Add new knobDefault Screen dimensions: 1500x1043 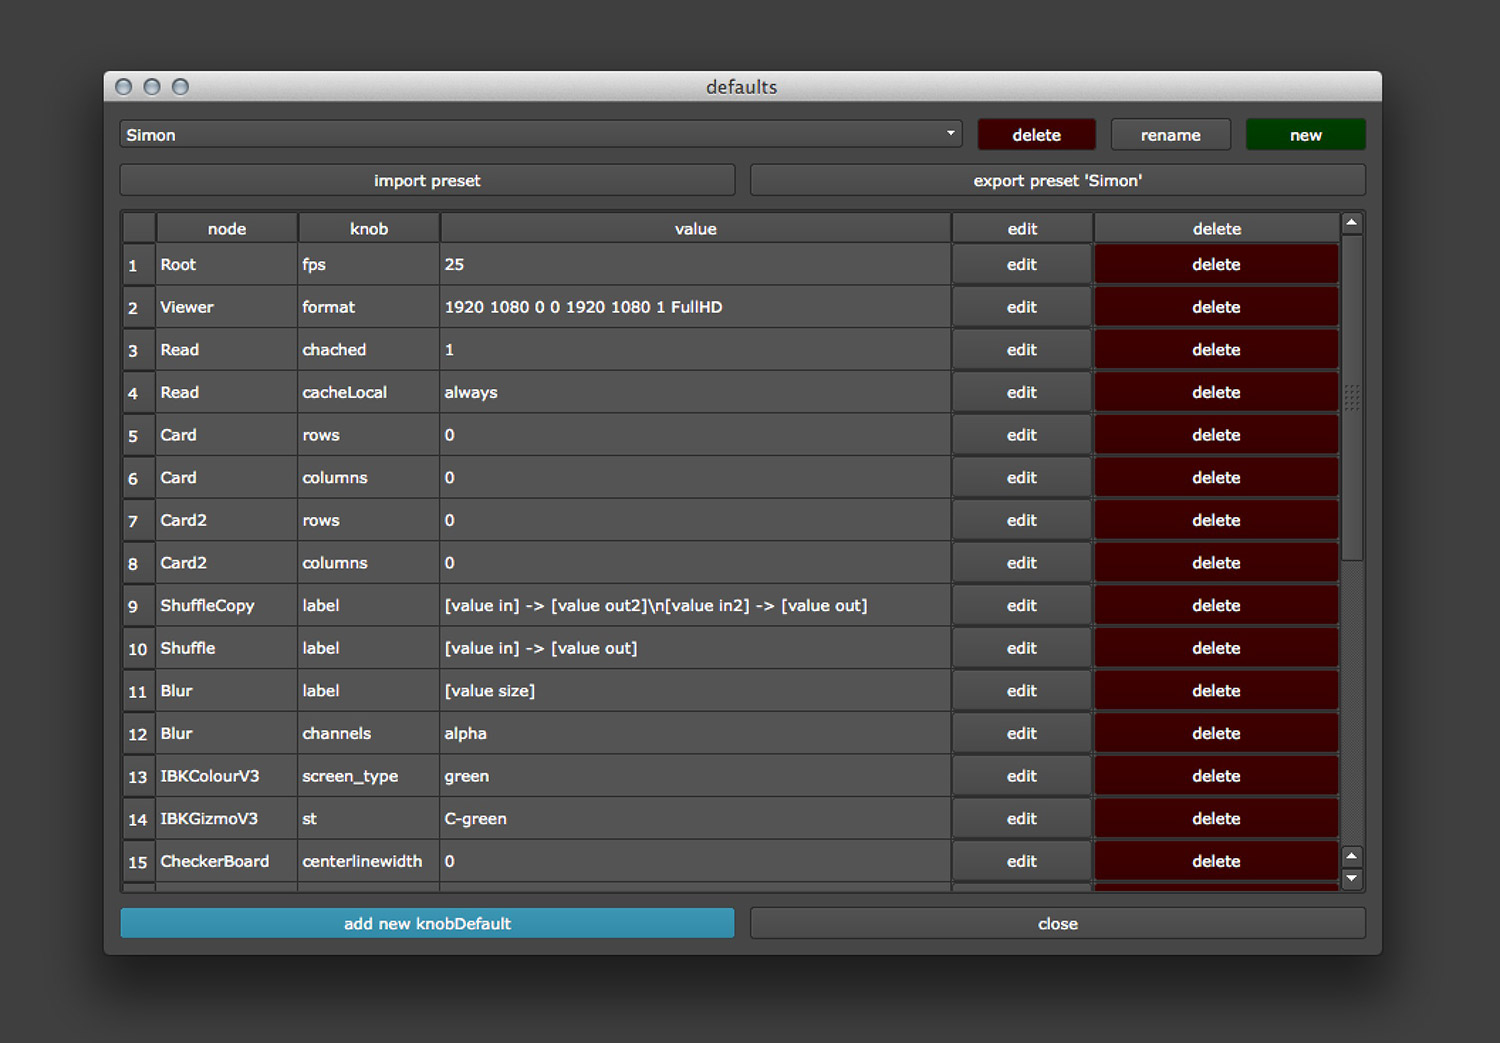click(427, 924)
